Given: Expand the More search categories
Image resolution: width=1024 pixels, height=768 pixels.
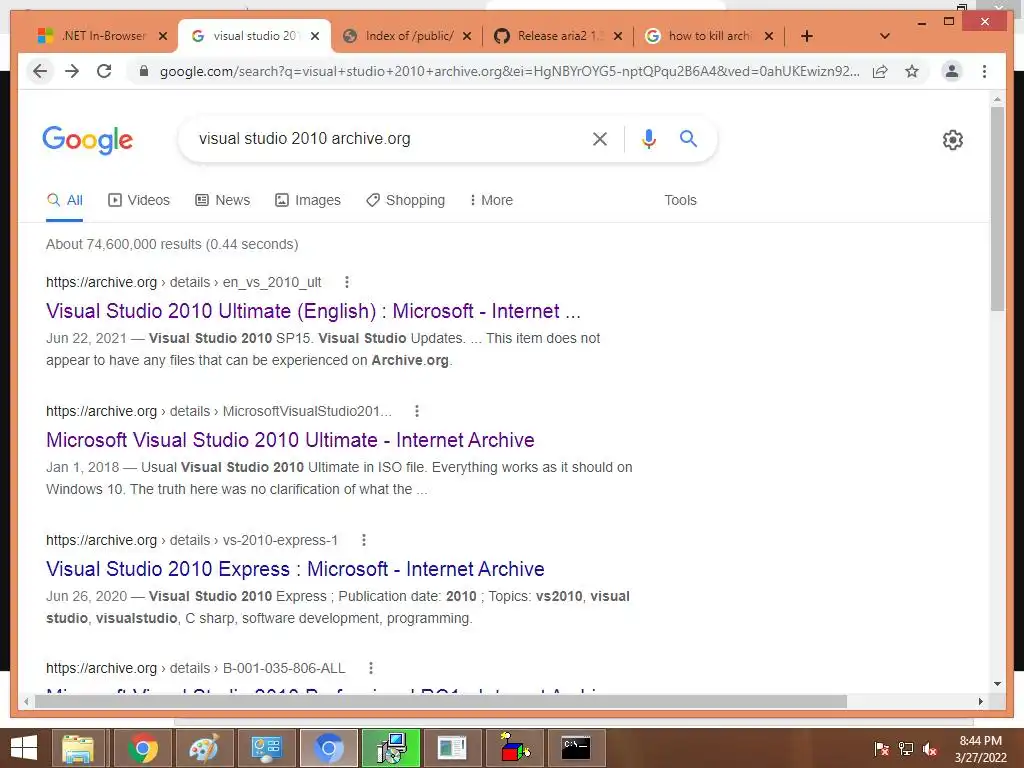Looking at the screenshot, I should [491, 200].
